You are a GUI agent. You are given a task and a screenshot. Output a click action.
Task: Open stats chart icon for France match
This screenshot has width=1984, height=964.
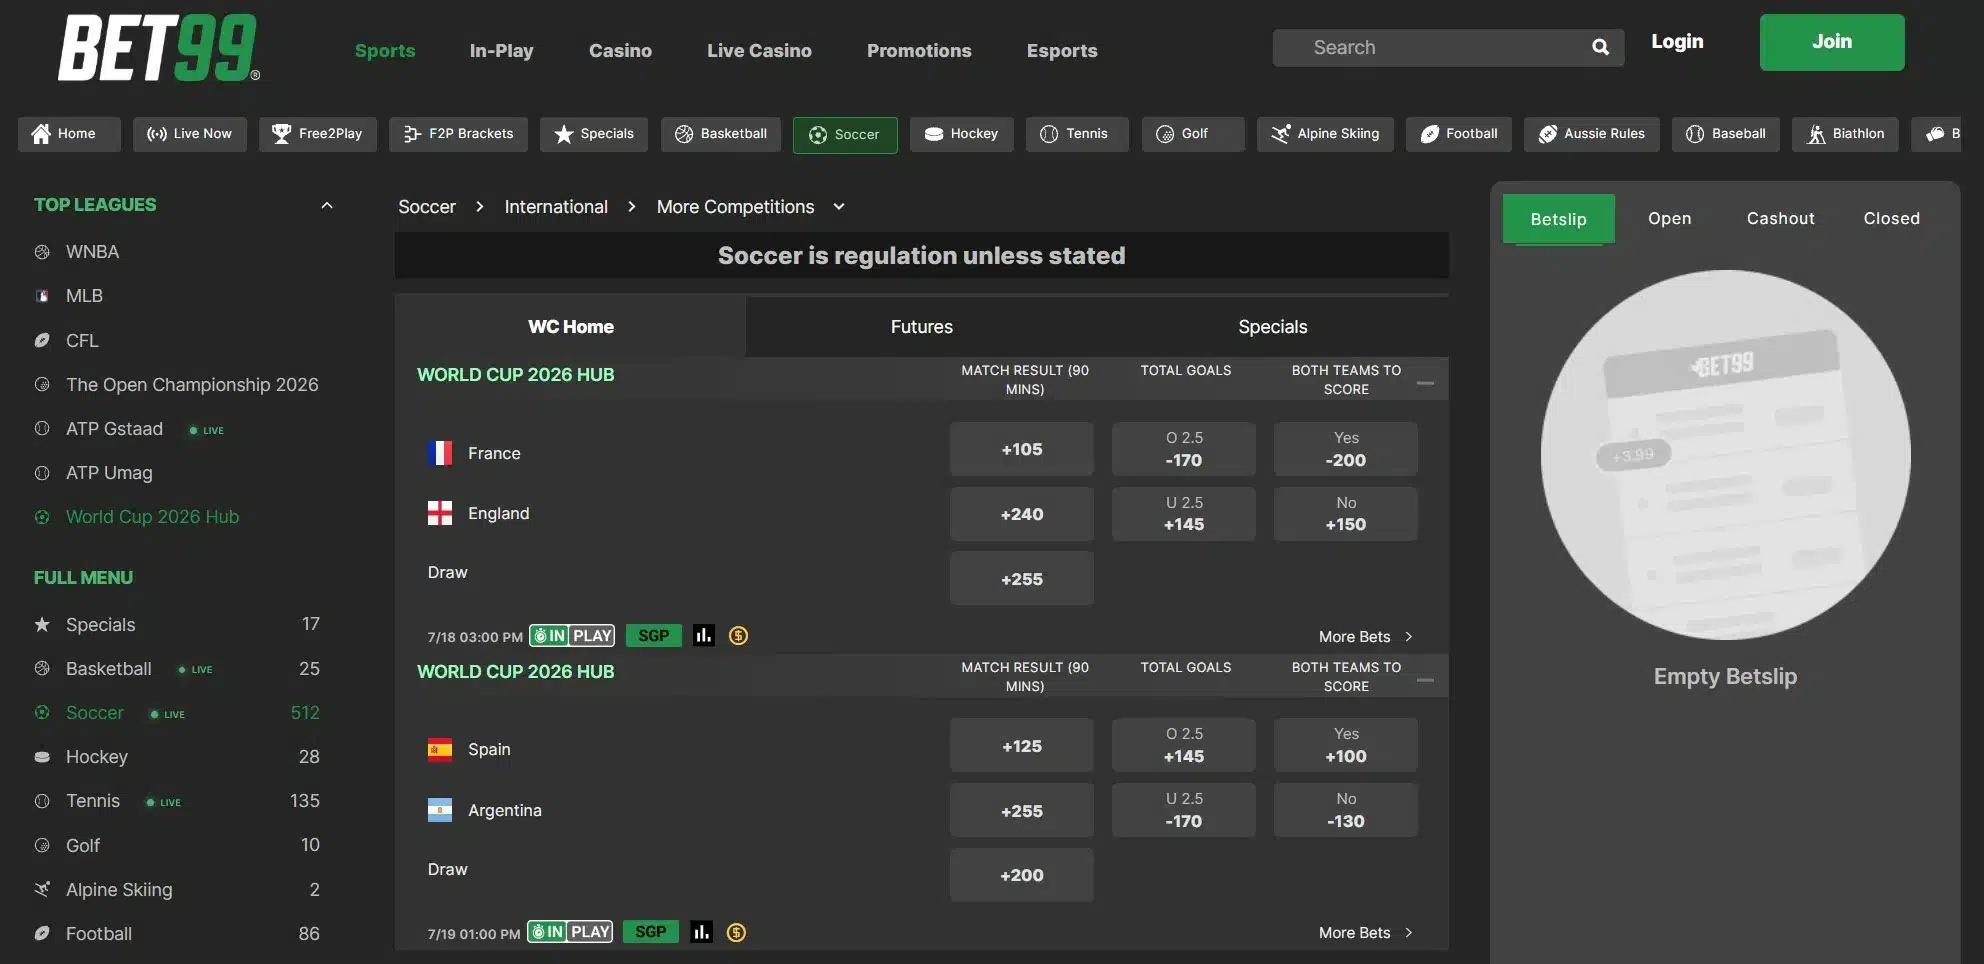point(704,636)
